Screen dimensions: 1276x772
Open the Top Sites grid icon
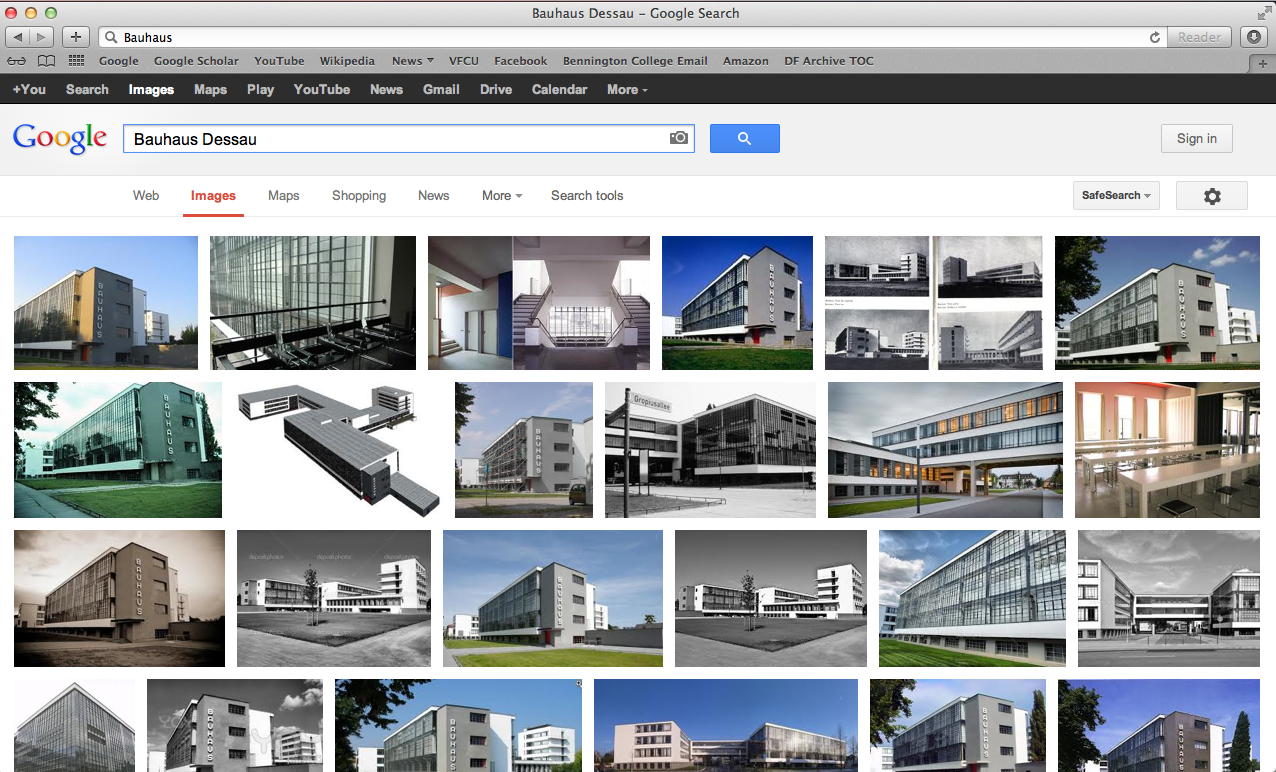(76, 61)
